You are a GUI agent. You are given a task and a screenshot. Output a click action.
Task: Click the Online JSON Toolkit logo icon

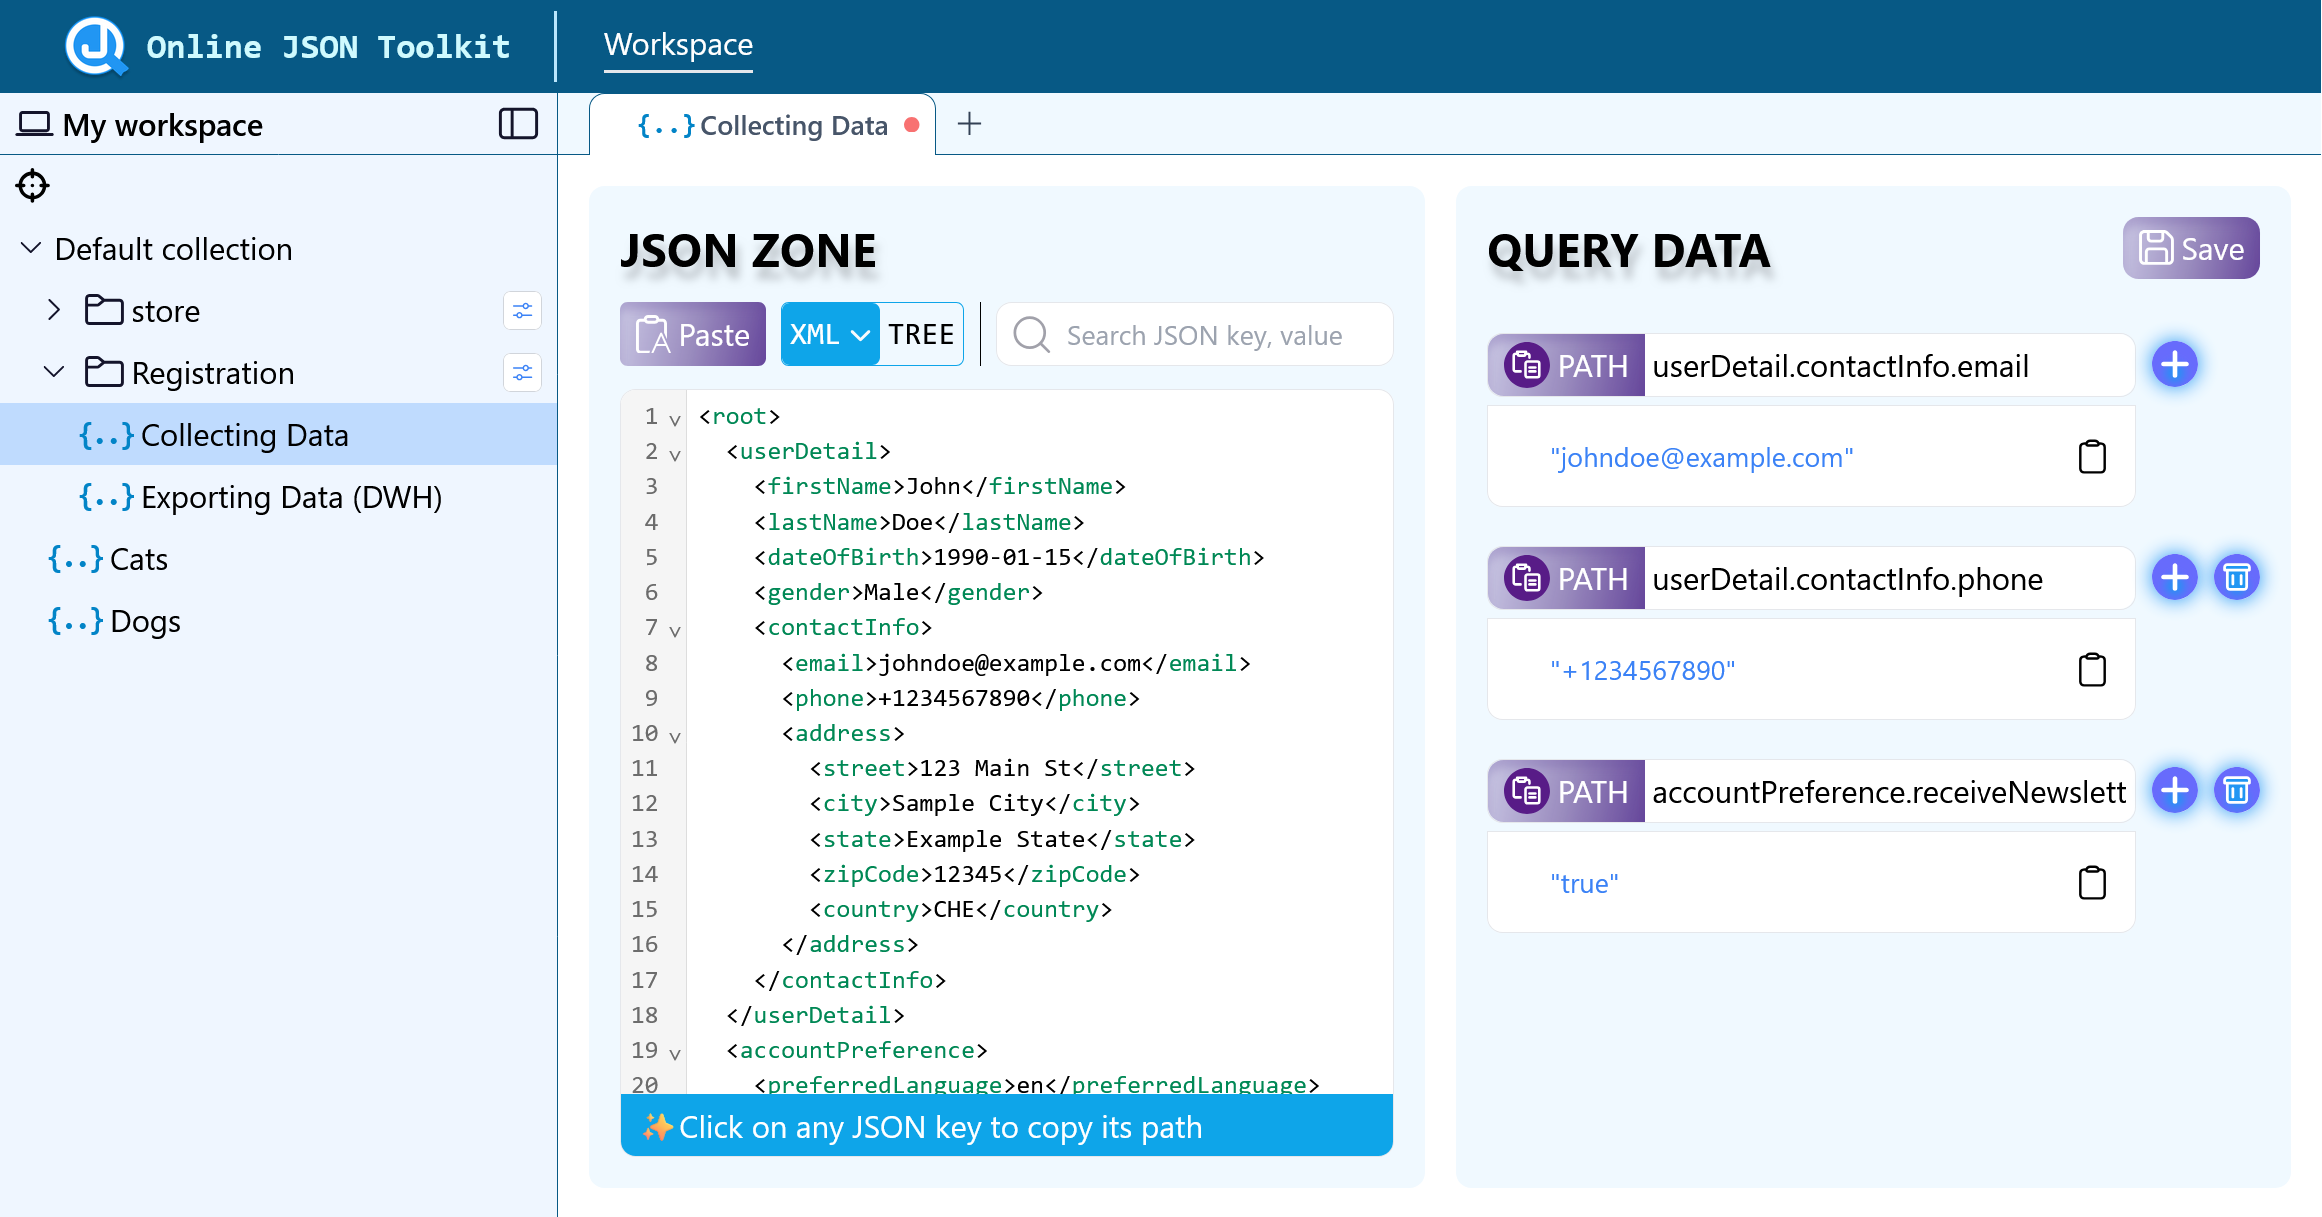tap(96, 46)
